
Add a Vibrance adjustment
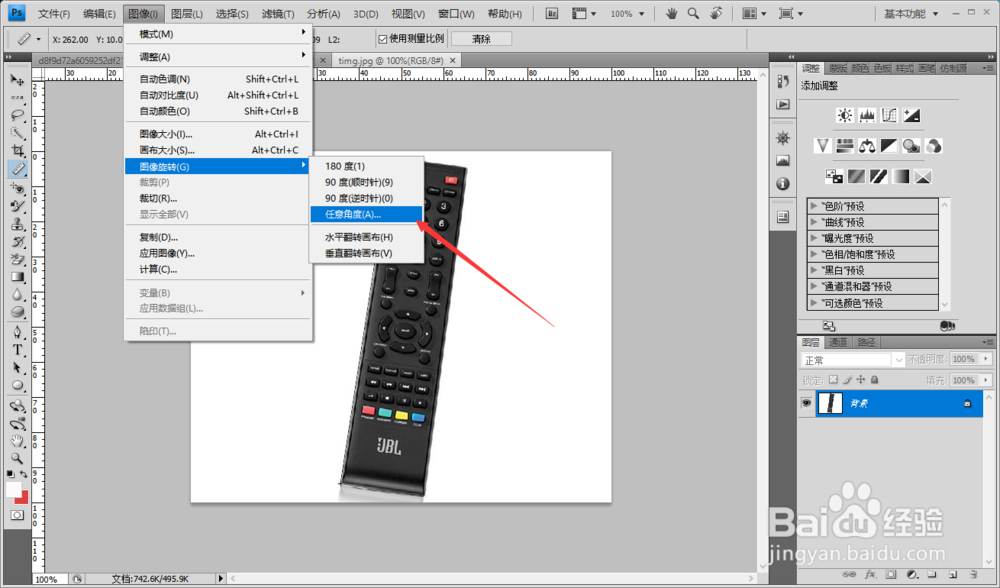click(822, 146)
